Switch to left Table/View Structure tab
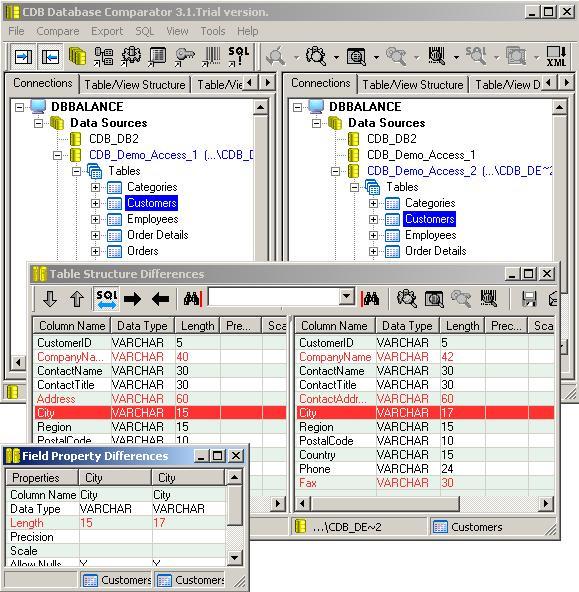 tap(135, 85)
